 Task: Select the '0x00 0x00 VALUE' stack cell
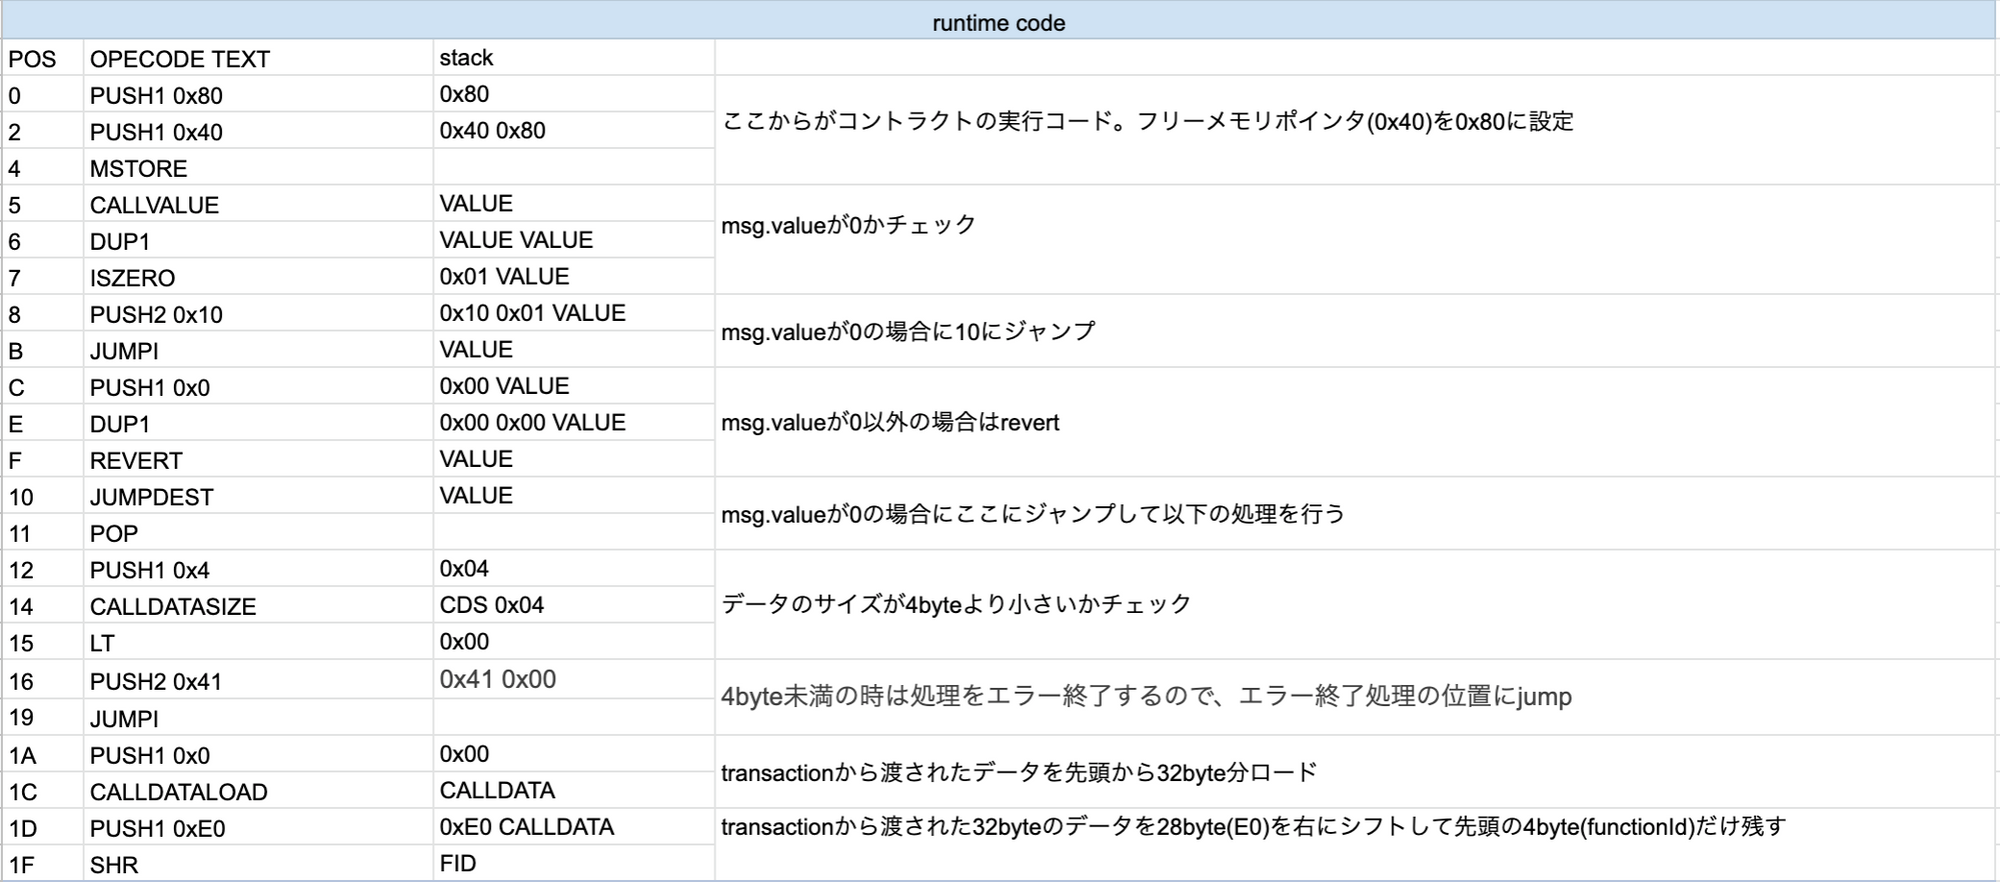click(x=574, y=423)
